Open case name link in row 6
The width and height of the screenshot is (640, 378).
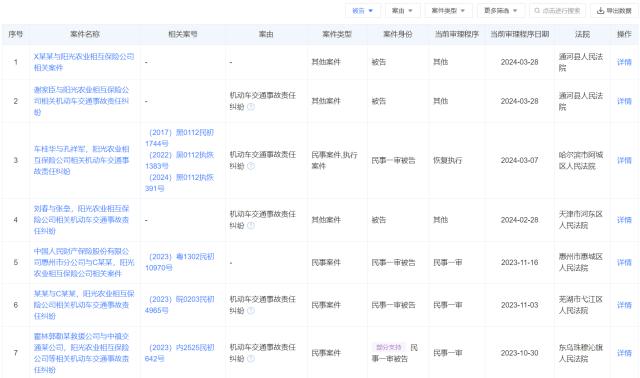(x=84, y=305)
